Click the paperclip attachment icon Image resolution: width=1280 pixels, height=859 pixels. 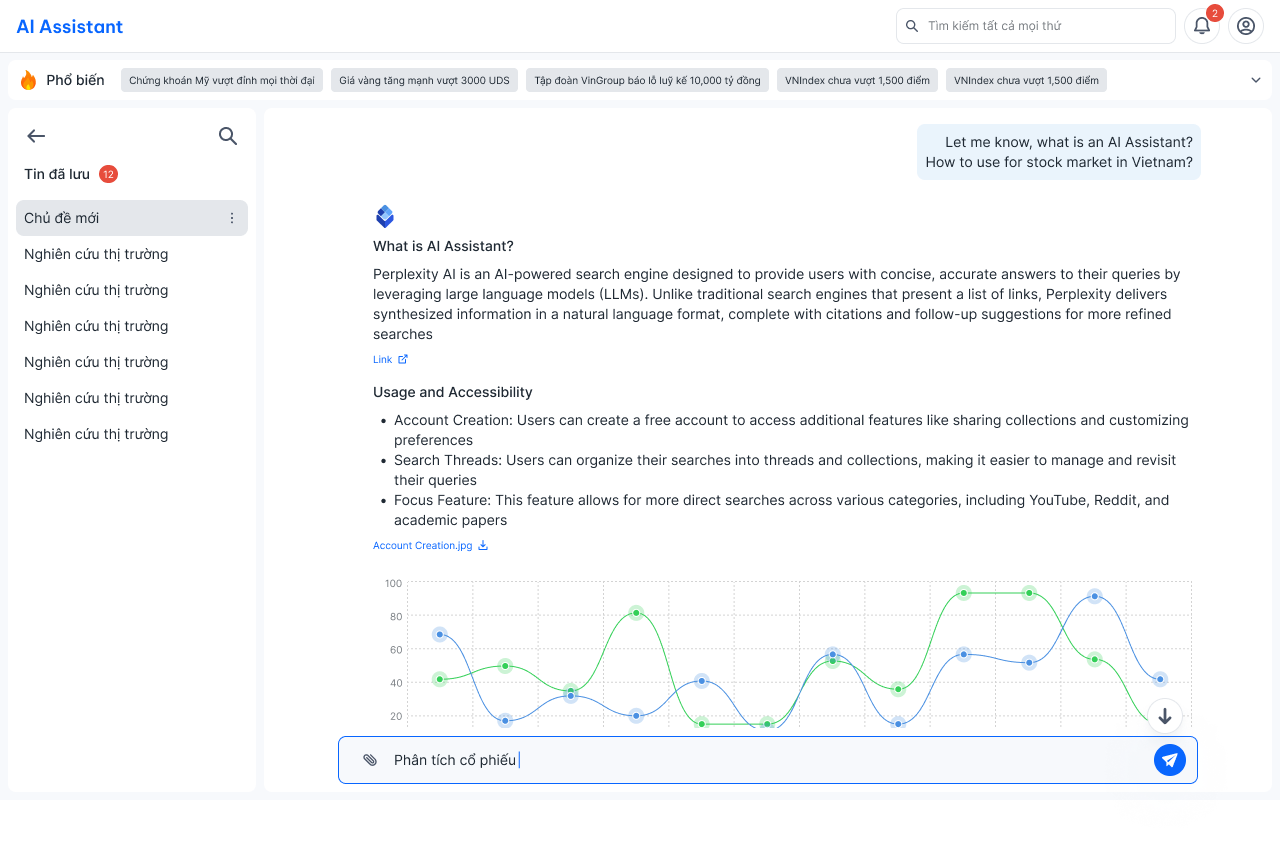coord(370,760)
